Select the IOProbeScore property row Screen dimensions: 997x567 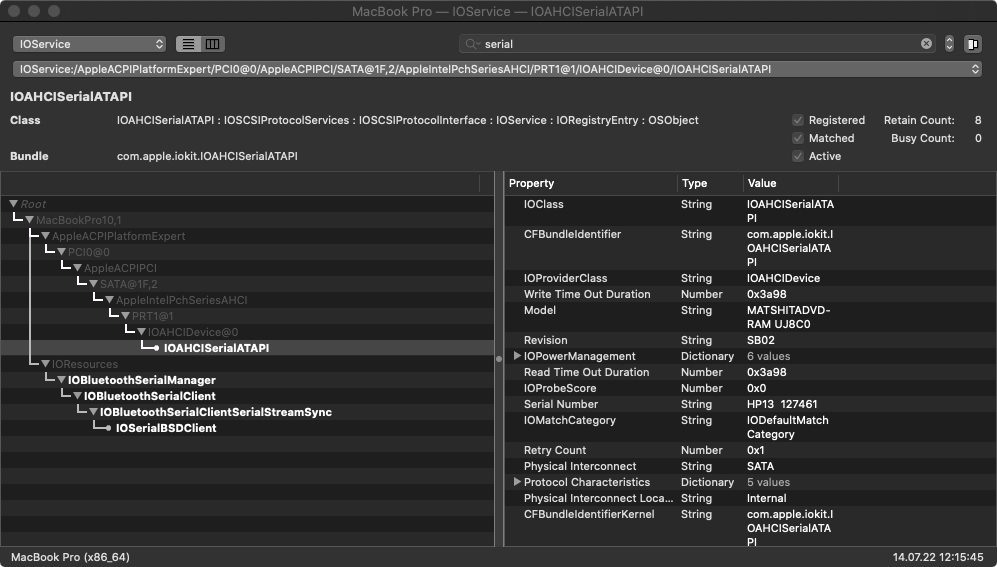click(750, 388)
